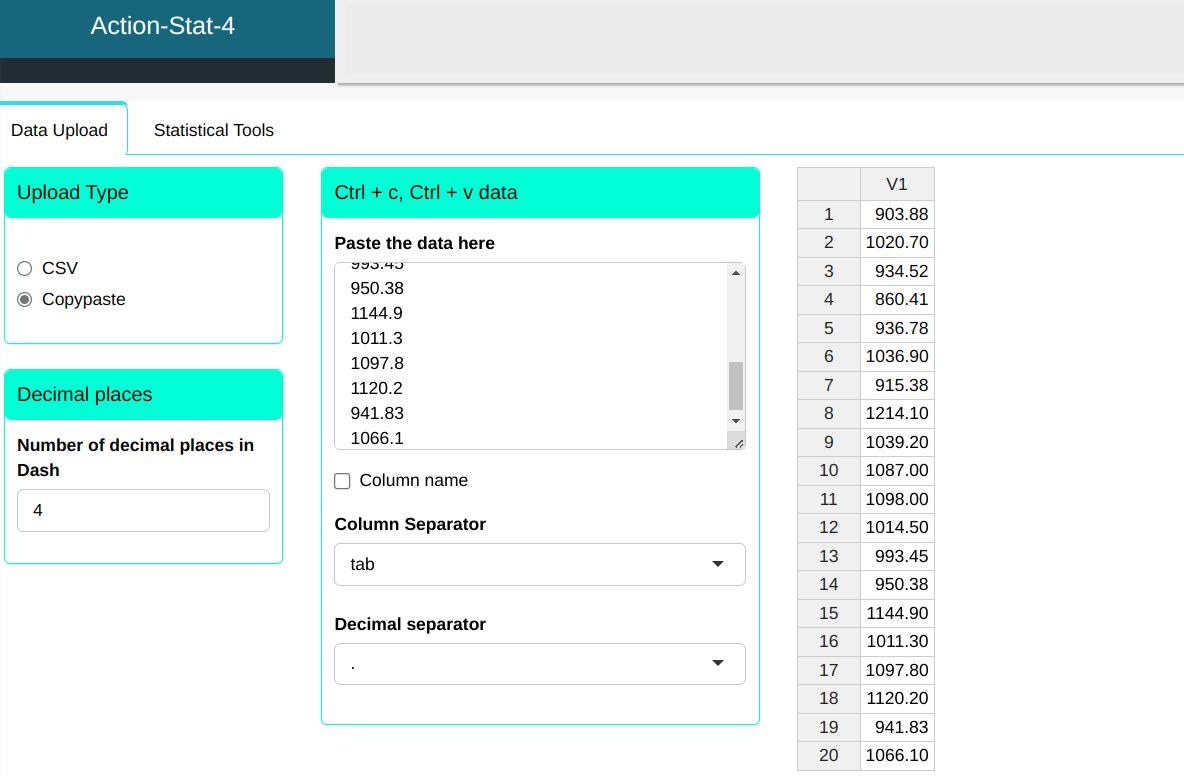Switch to the Statistical Tools tab
1184x776 pixels.
click(x=213, y=130)
